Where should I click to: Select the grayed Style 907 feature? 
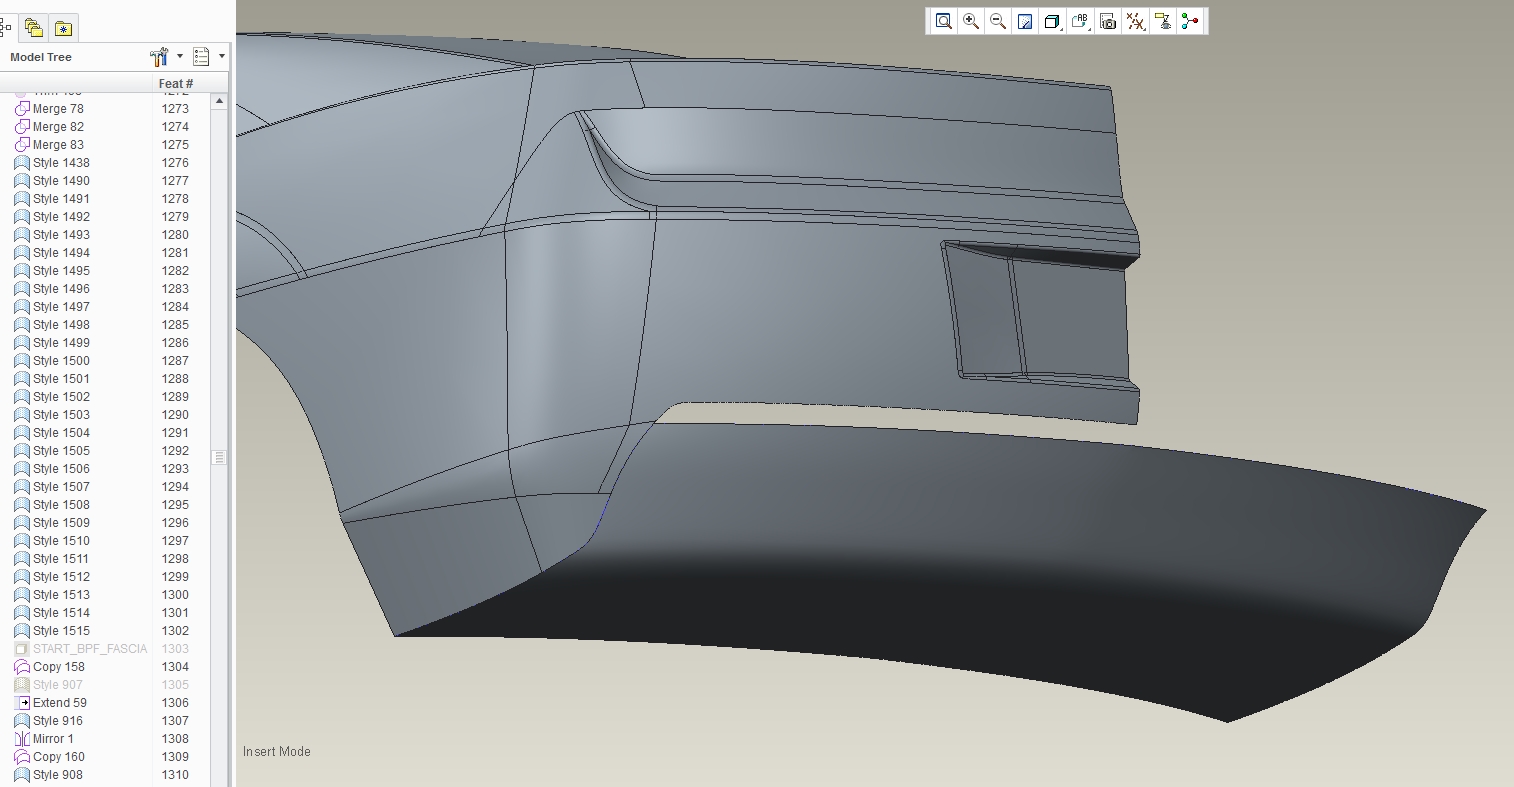tap(58, 685)
